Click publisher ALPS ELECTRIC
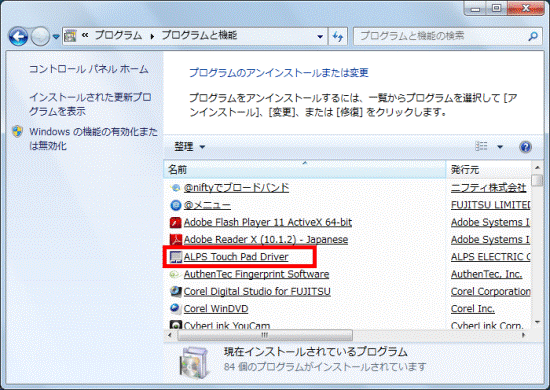Screen dimensions: 550x390 coord(490,257)
